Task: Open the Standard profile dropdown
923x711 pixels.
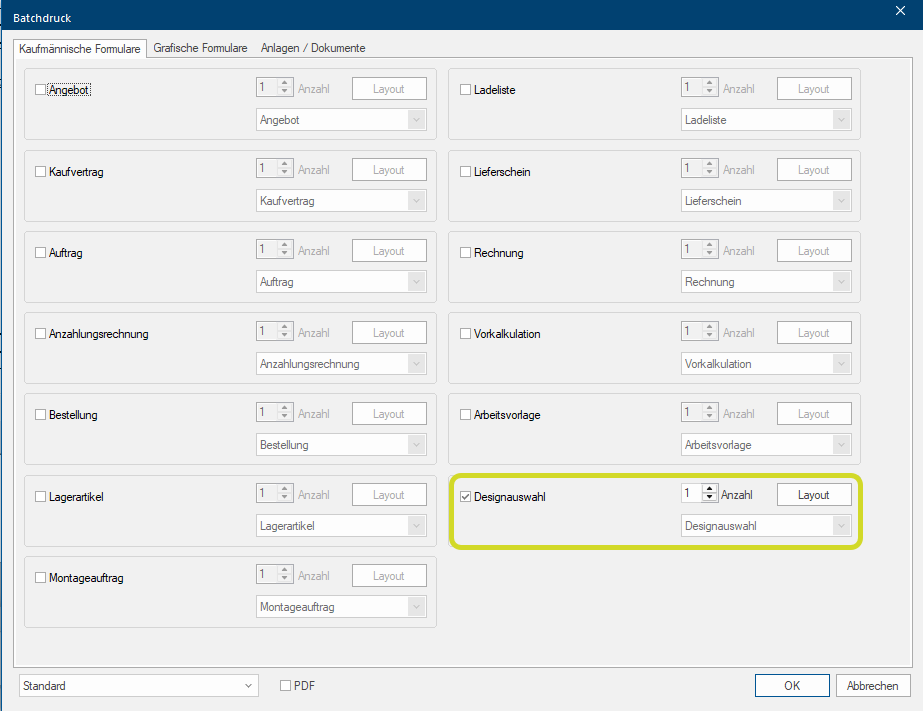Action: [x=138, y=686]
